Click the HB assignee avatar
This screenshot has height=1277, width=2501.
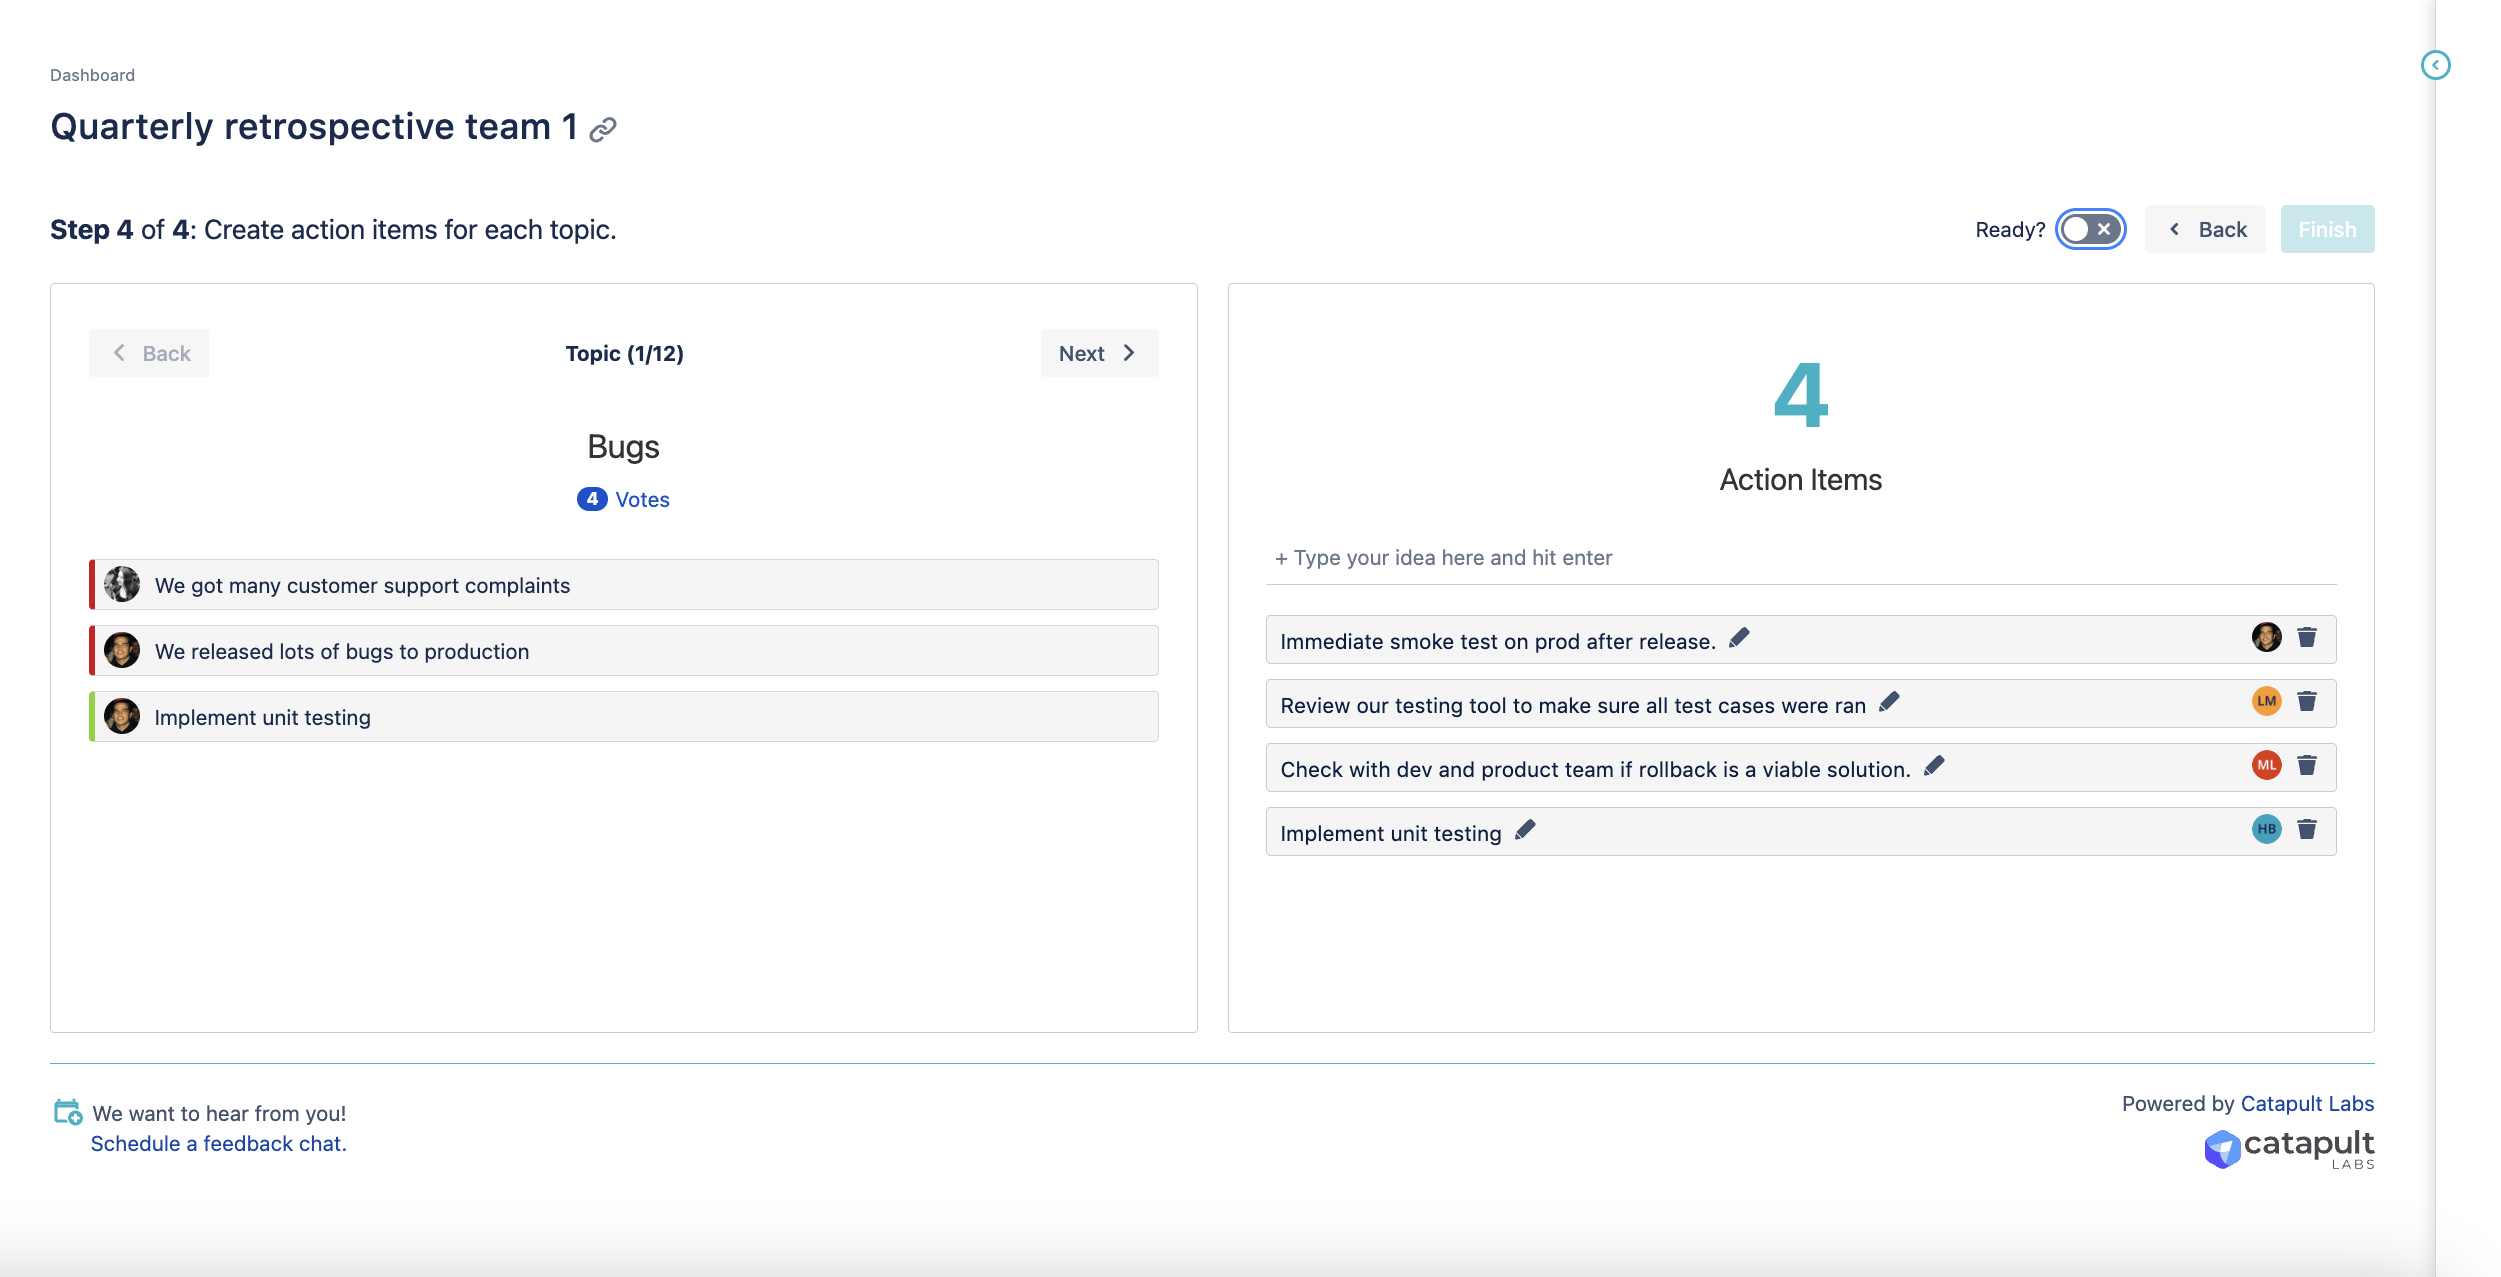[2266, 830]
